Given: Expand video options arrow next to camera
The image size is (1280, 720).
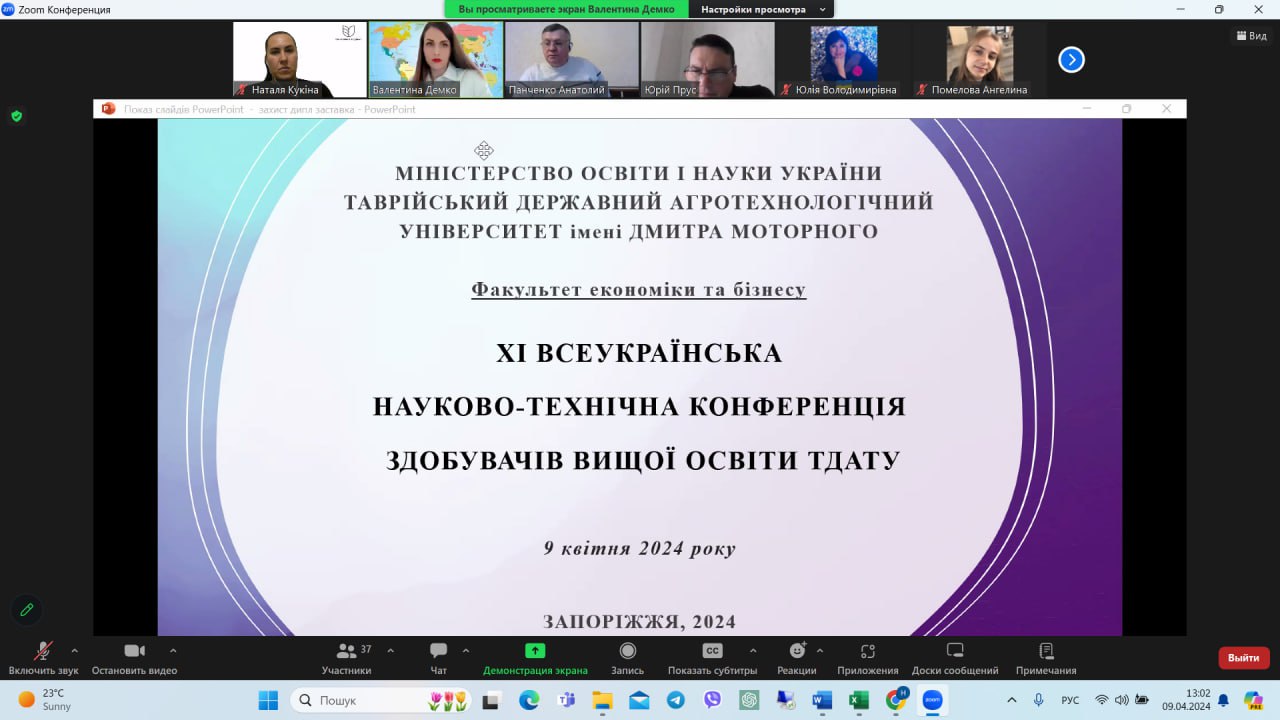Looking at the screenshot, I should [x=173, y=650].
